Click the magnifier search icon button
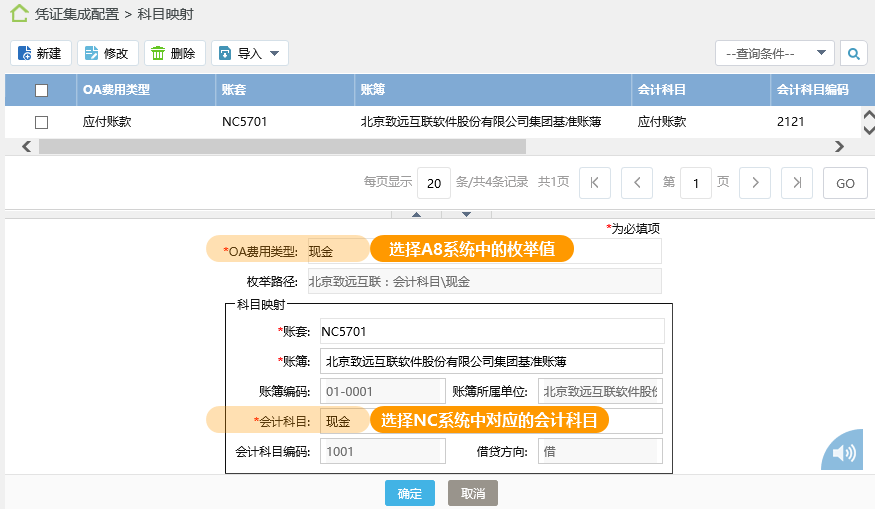This screenshot has height=509, width=875. pyautogui.click(x=854, y=53)
